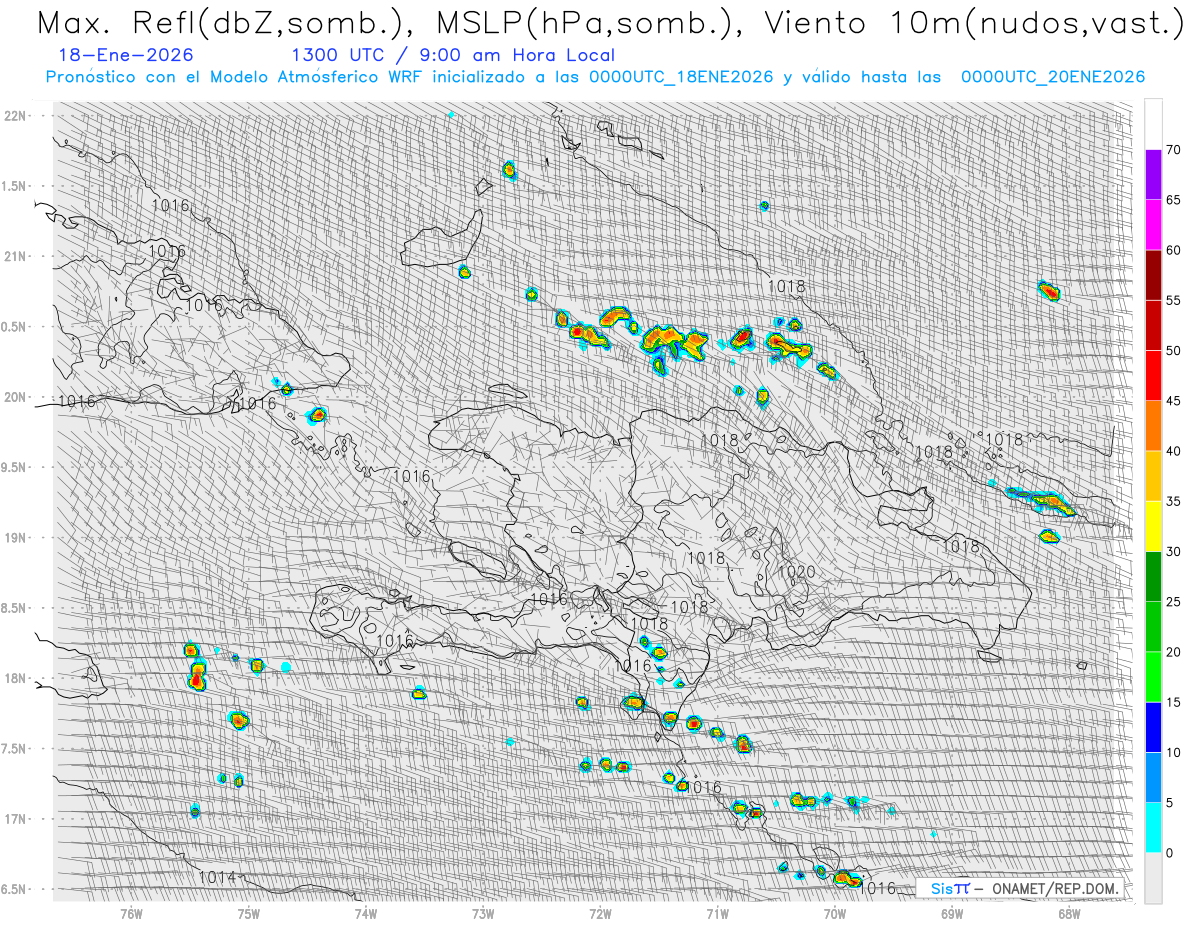Viewport: 1200px width, 927px height.
Task: Click the 'MSLP(hPa,somb.)' title text
Action: click(585, 25)
